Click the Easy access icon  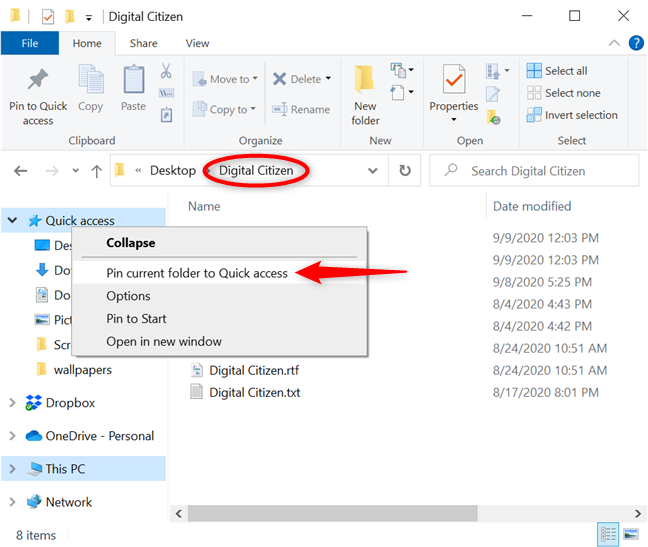tap(398, 92)
